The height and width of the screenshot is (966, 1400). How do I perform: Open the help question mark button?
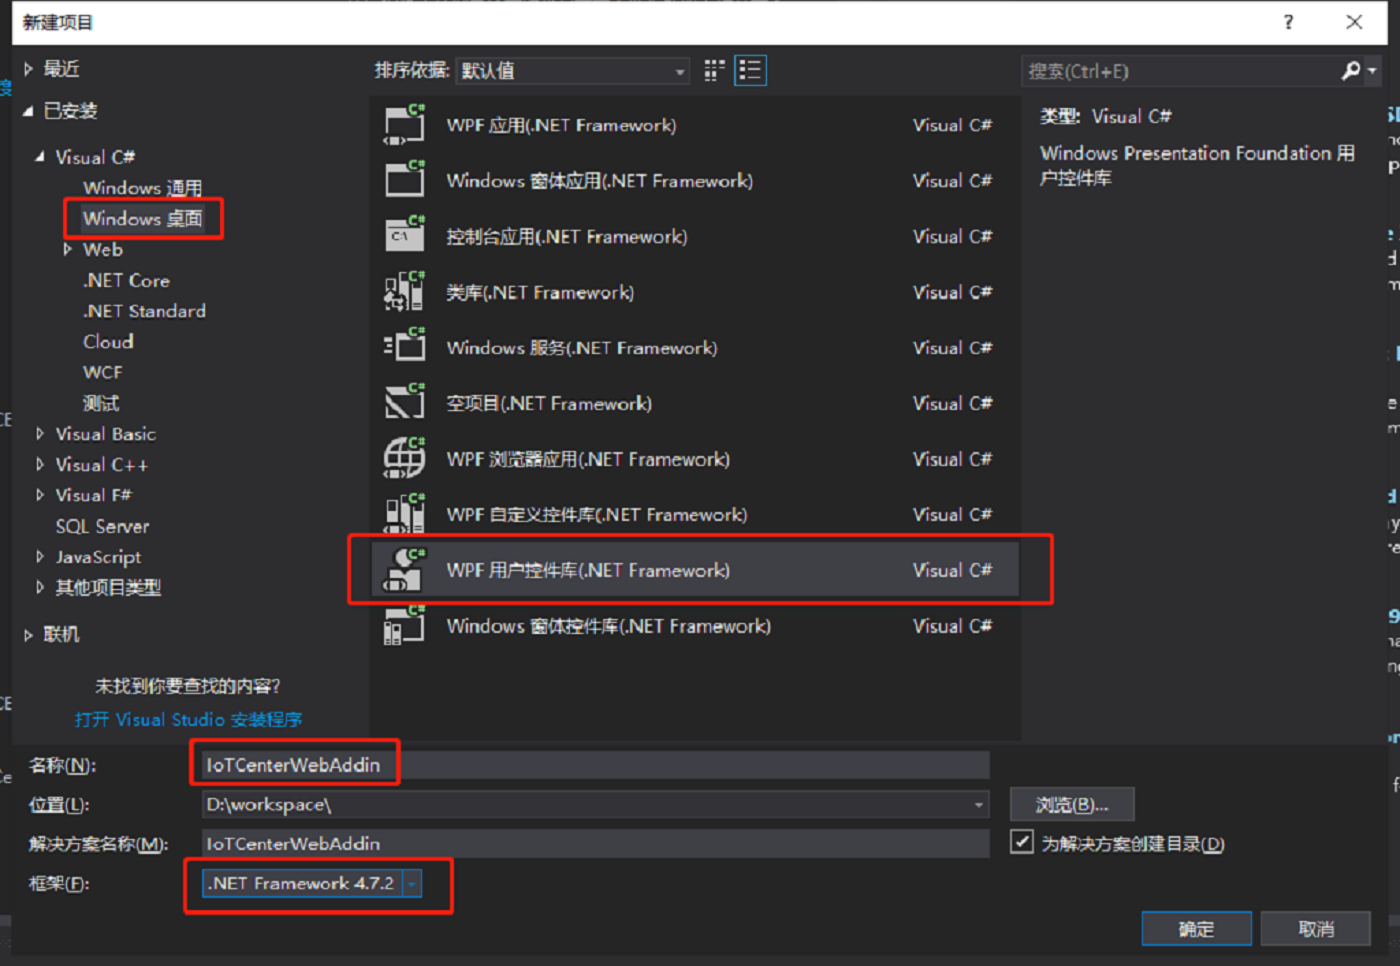click(x=1288, y=22)
